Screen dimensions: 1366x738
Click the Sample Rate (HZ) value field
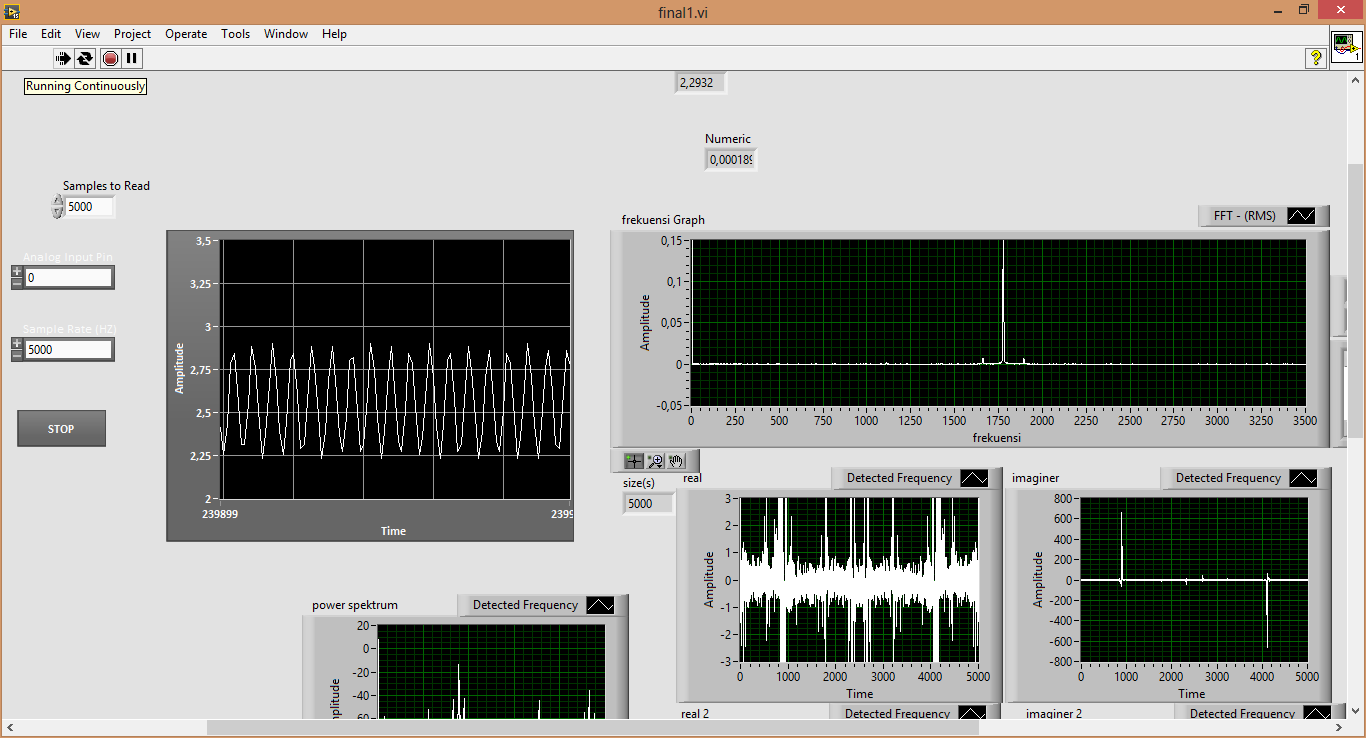pos(68,350)
